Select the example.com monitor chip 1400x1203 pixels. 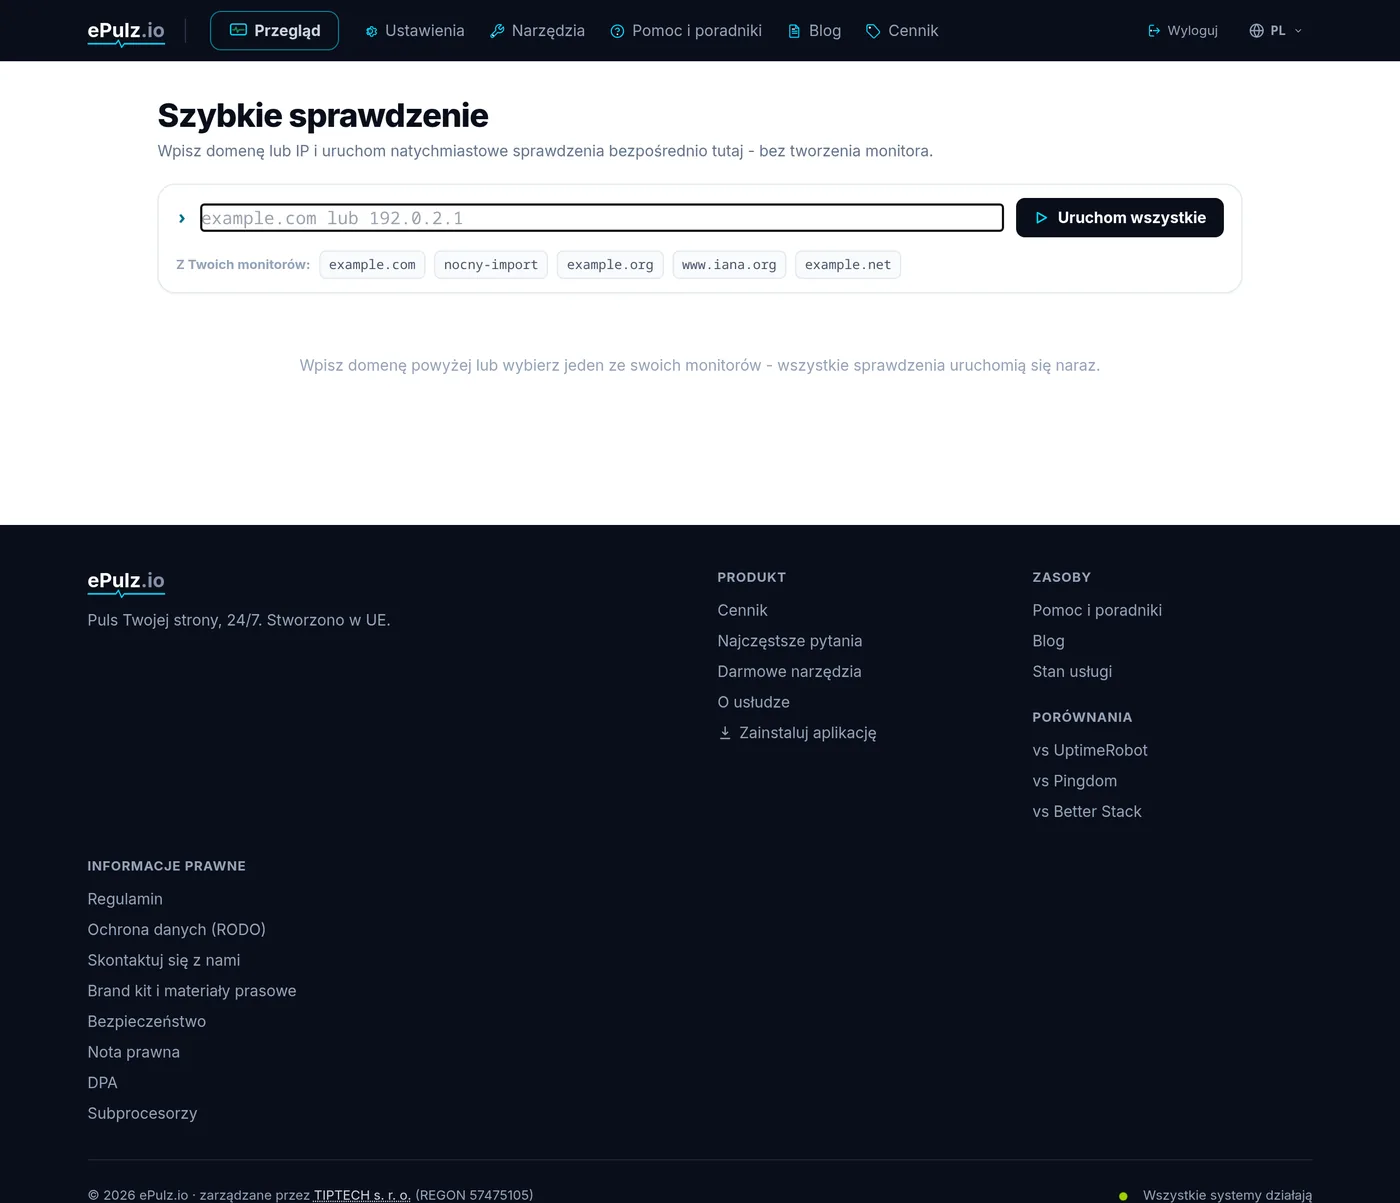coord(372,265)
